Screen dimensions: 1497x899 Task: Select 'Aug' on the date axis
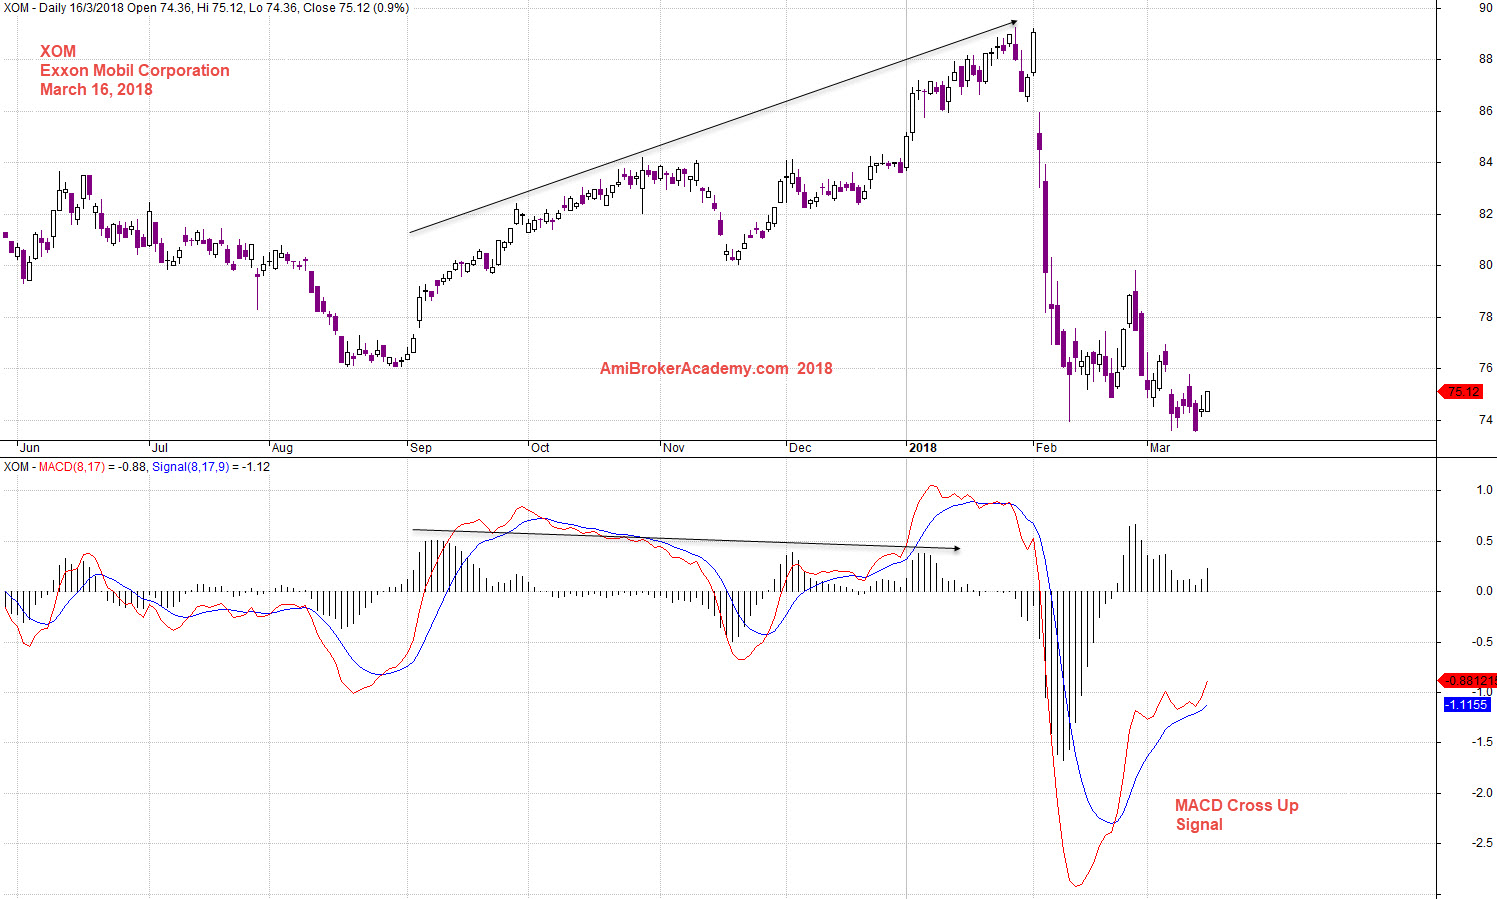coord(282,448)
